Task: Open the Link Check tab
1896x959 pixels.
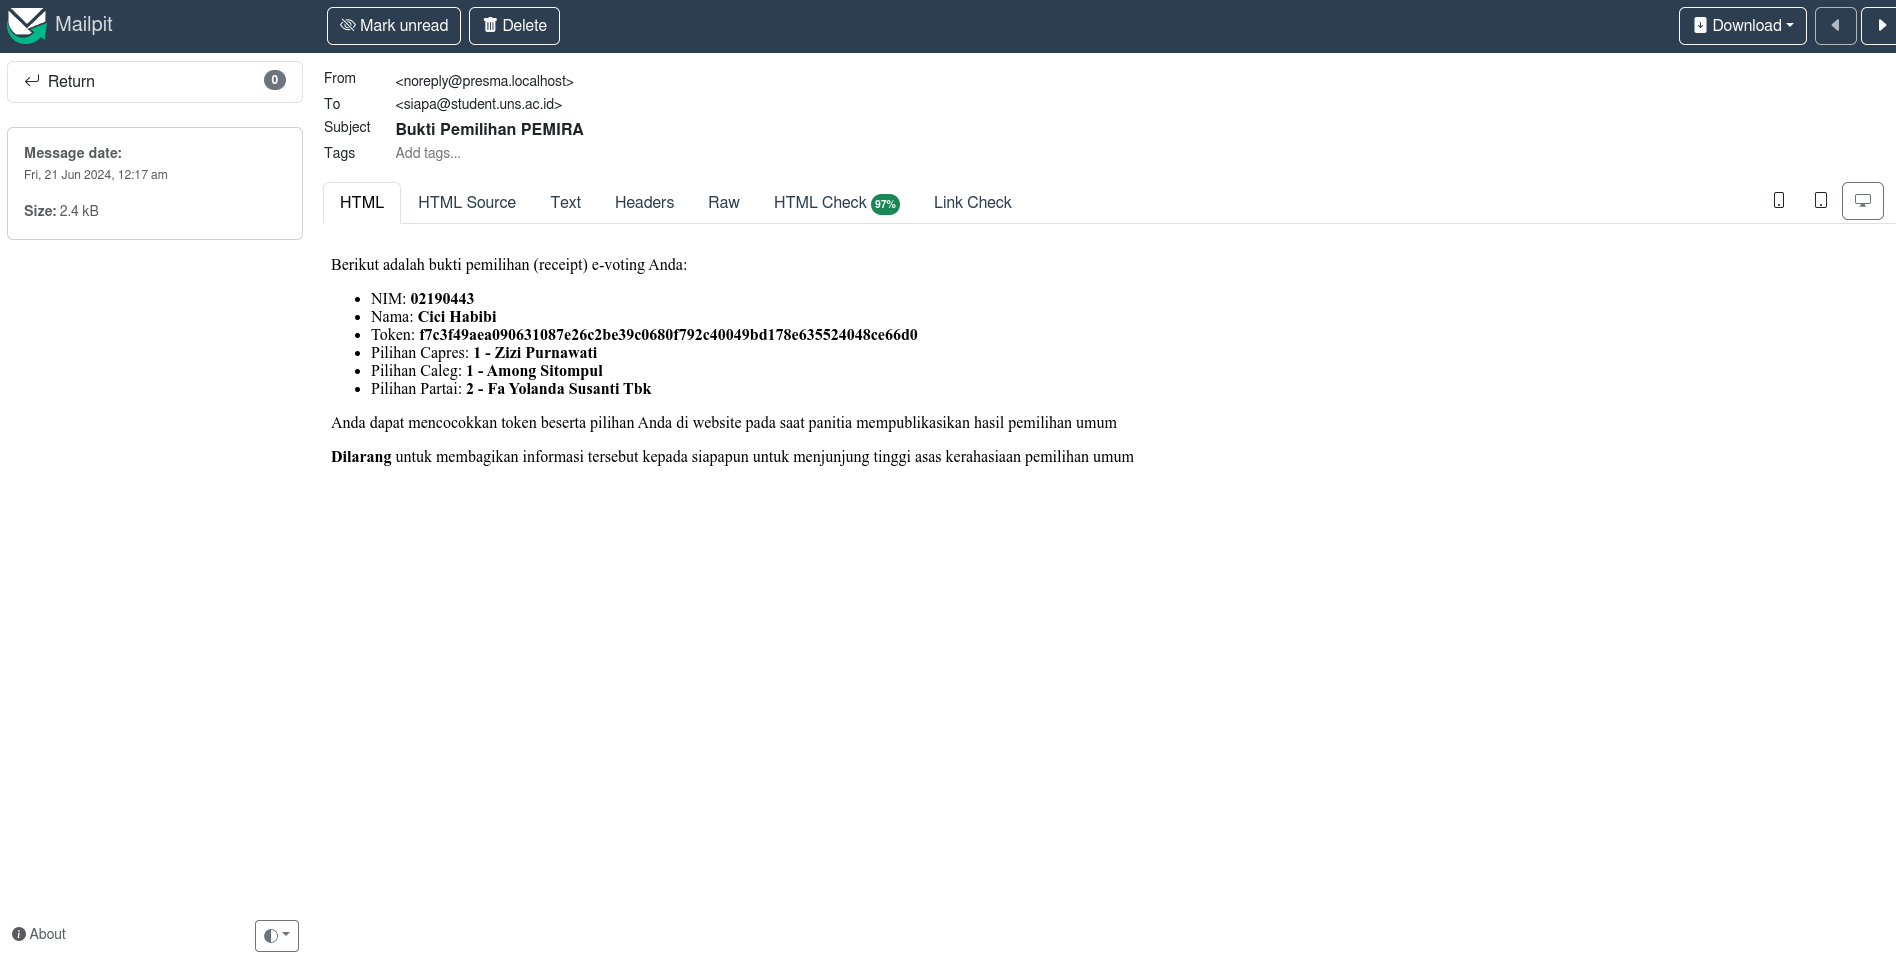Action: tap(972, 203)
